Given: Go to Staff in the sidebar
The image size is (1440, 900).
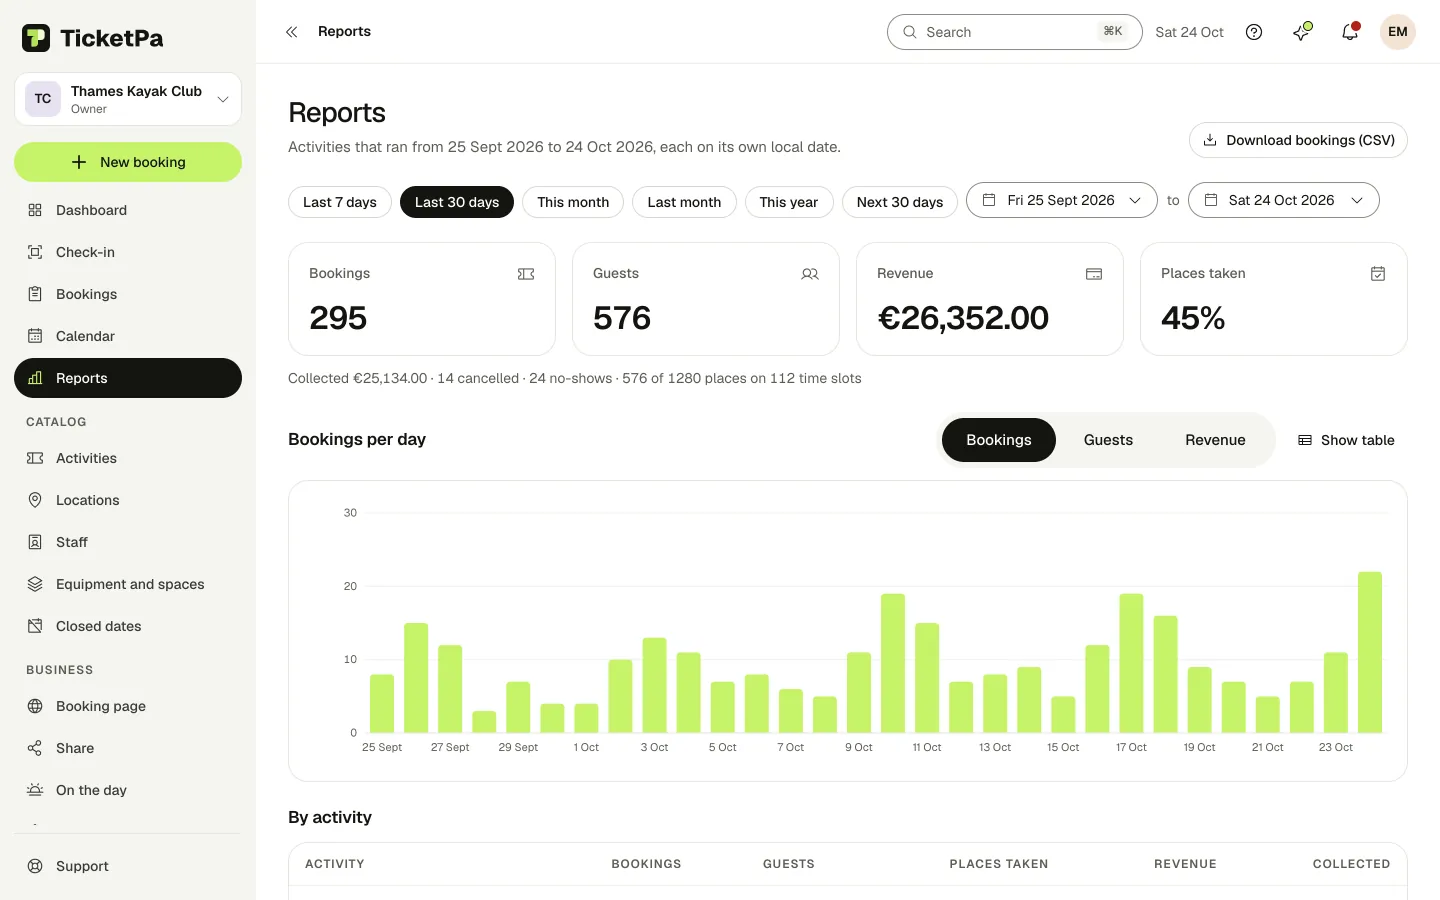Looking at the screenshot, I should click(x=128, y=542).
